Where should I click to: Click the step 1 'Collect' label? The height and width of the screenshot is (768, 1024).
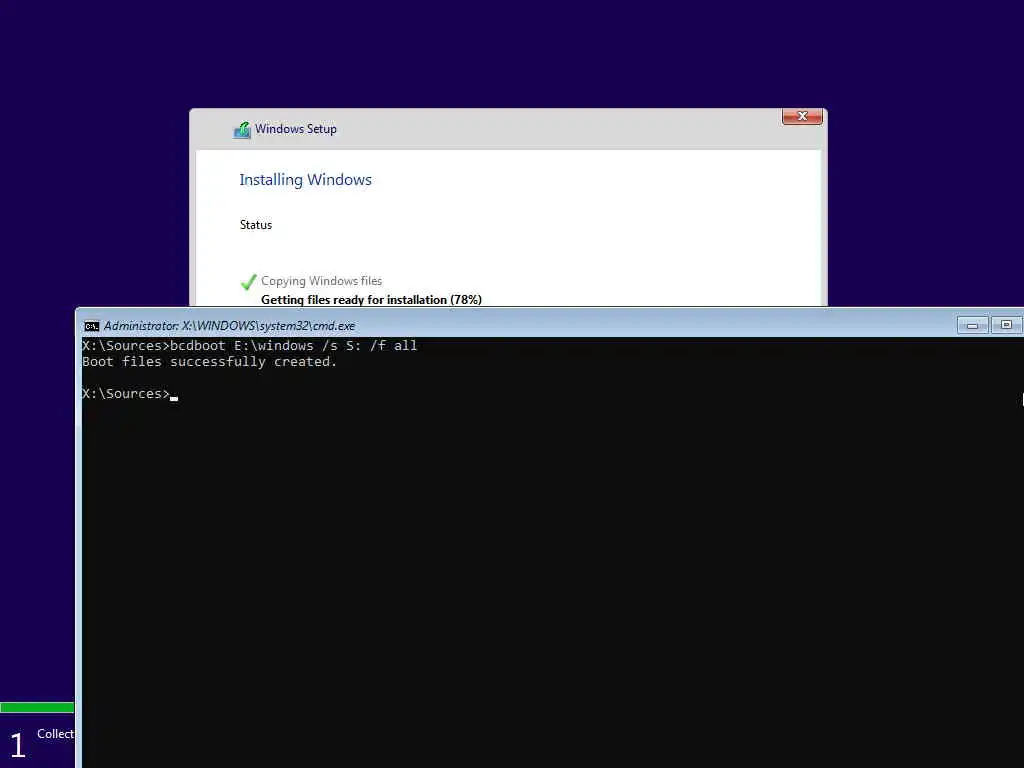[x=56, y=734]
